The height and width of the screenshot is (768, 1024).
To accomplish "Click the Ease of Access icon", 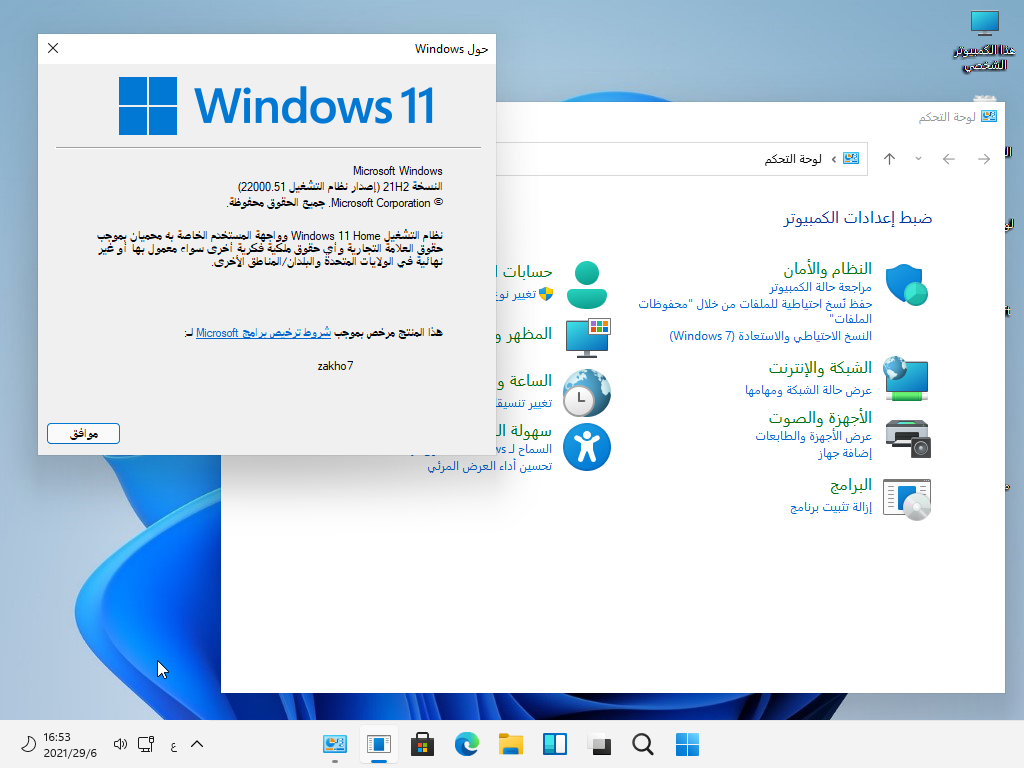I will [x=586, y=447].
